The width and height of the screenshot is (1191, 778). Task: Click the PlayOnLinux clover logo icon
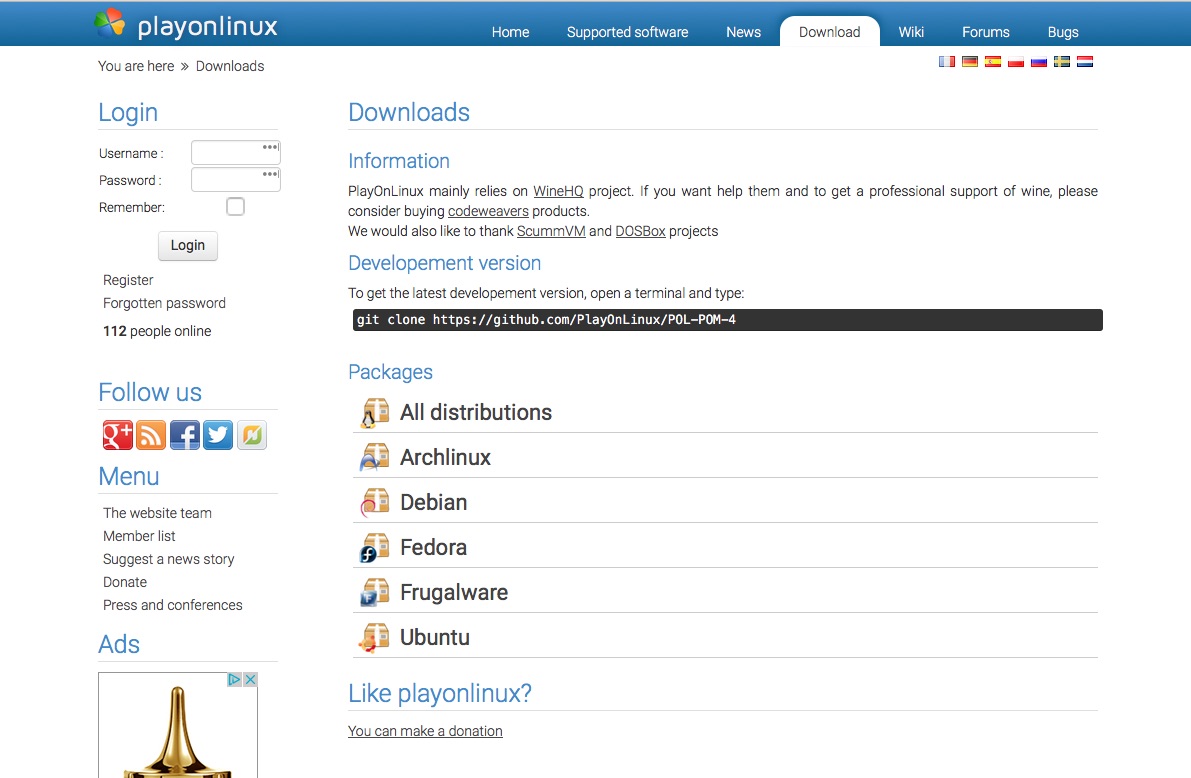tap(110, 23)
